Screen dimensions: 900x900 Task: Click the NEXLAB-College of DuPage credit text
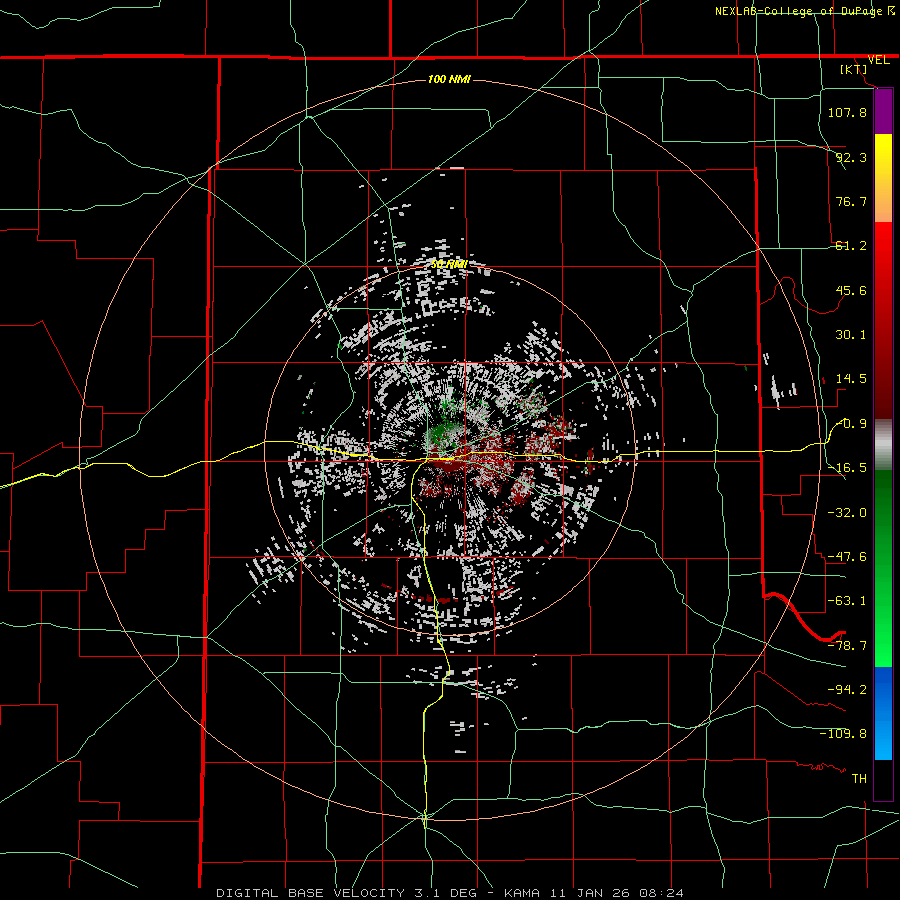799,11
